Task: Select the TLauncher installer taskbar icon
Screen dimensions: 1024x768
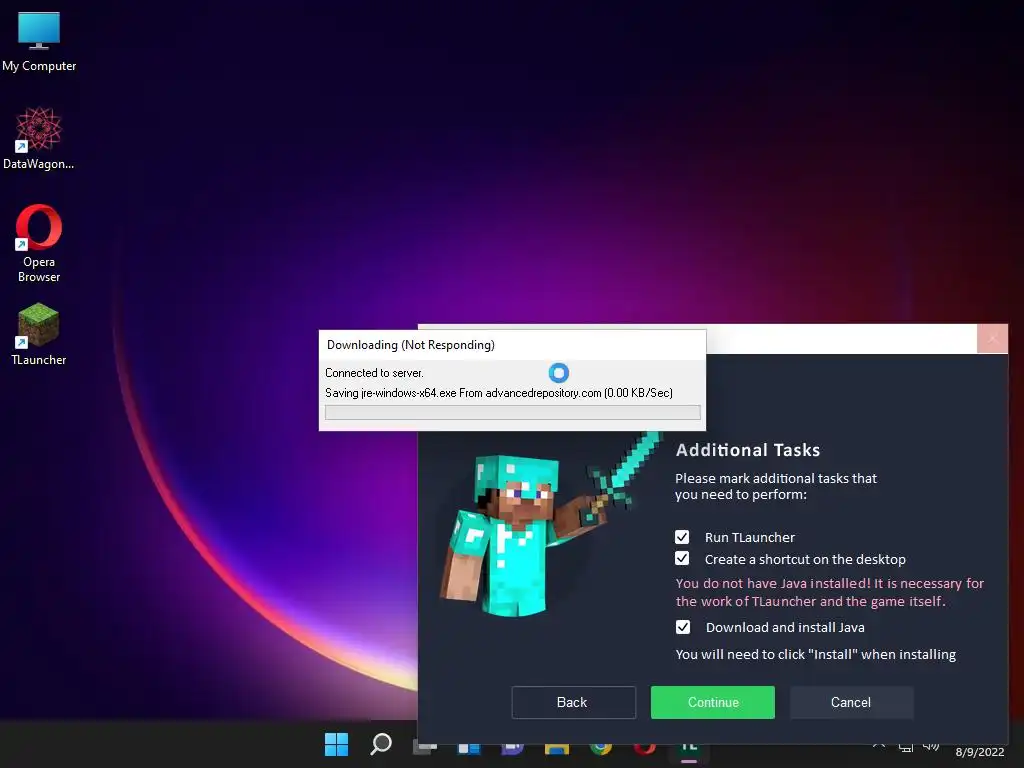Action: (688, 749)
